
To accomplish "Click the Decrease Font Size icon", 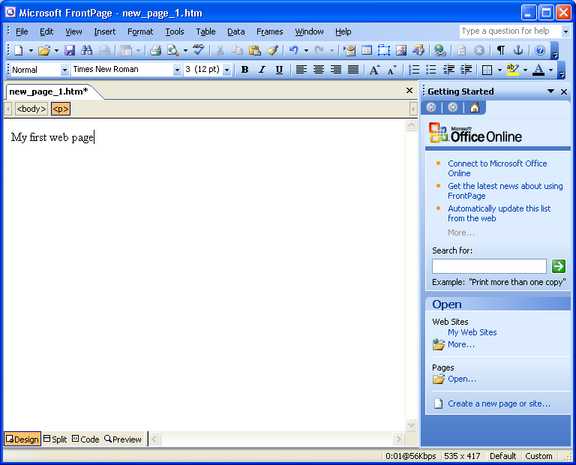I will (392, 69).
